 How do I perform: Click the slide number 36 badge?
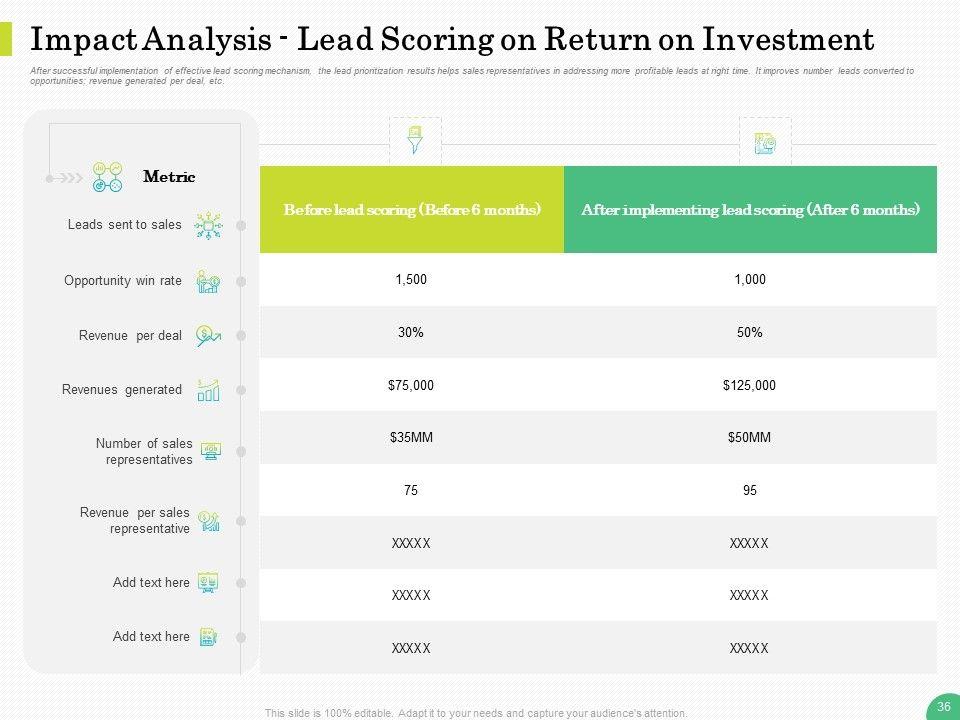coord(942,707)
